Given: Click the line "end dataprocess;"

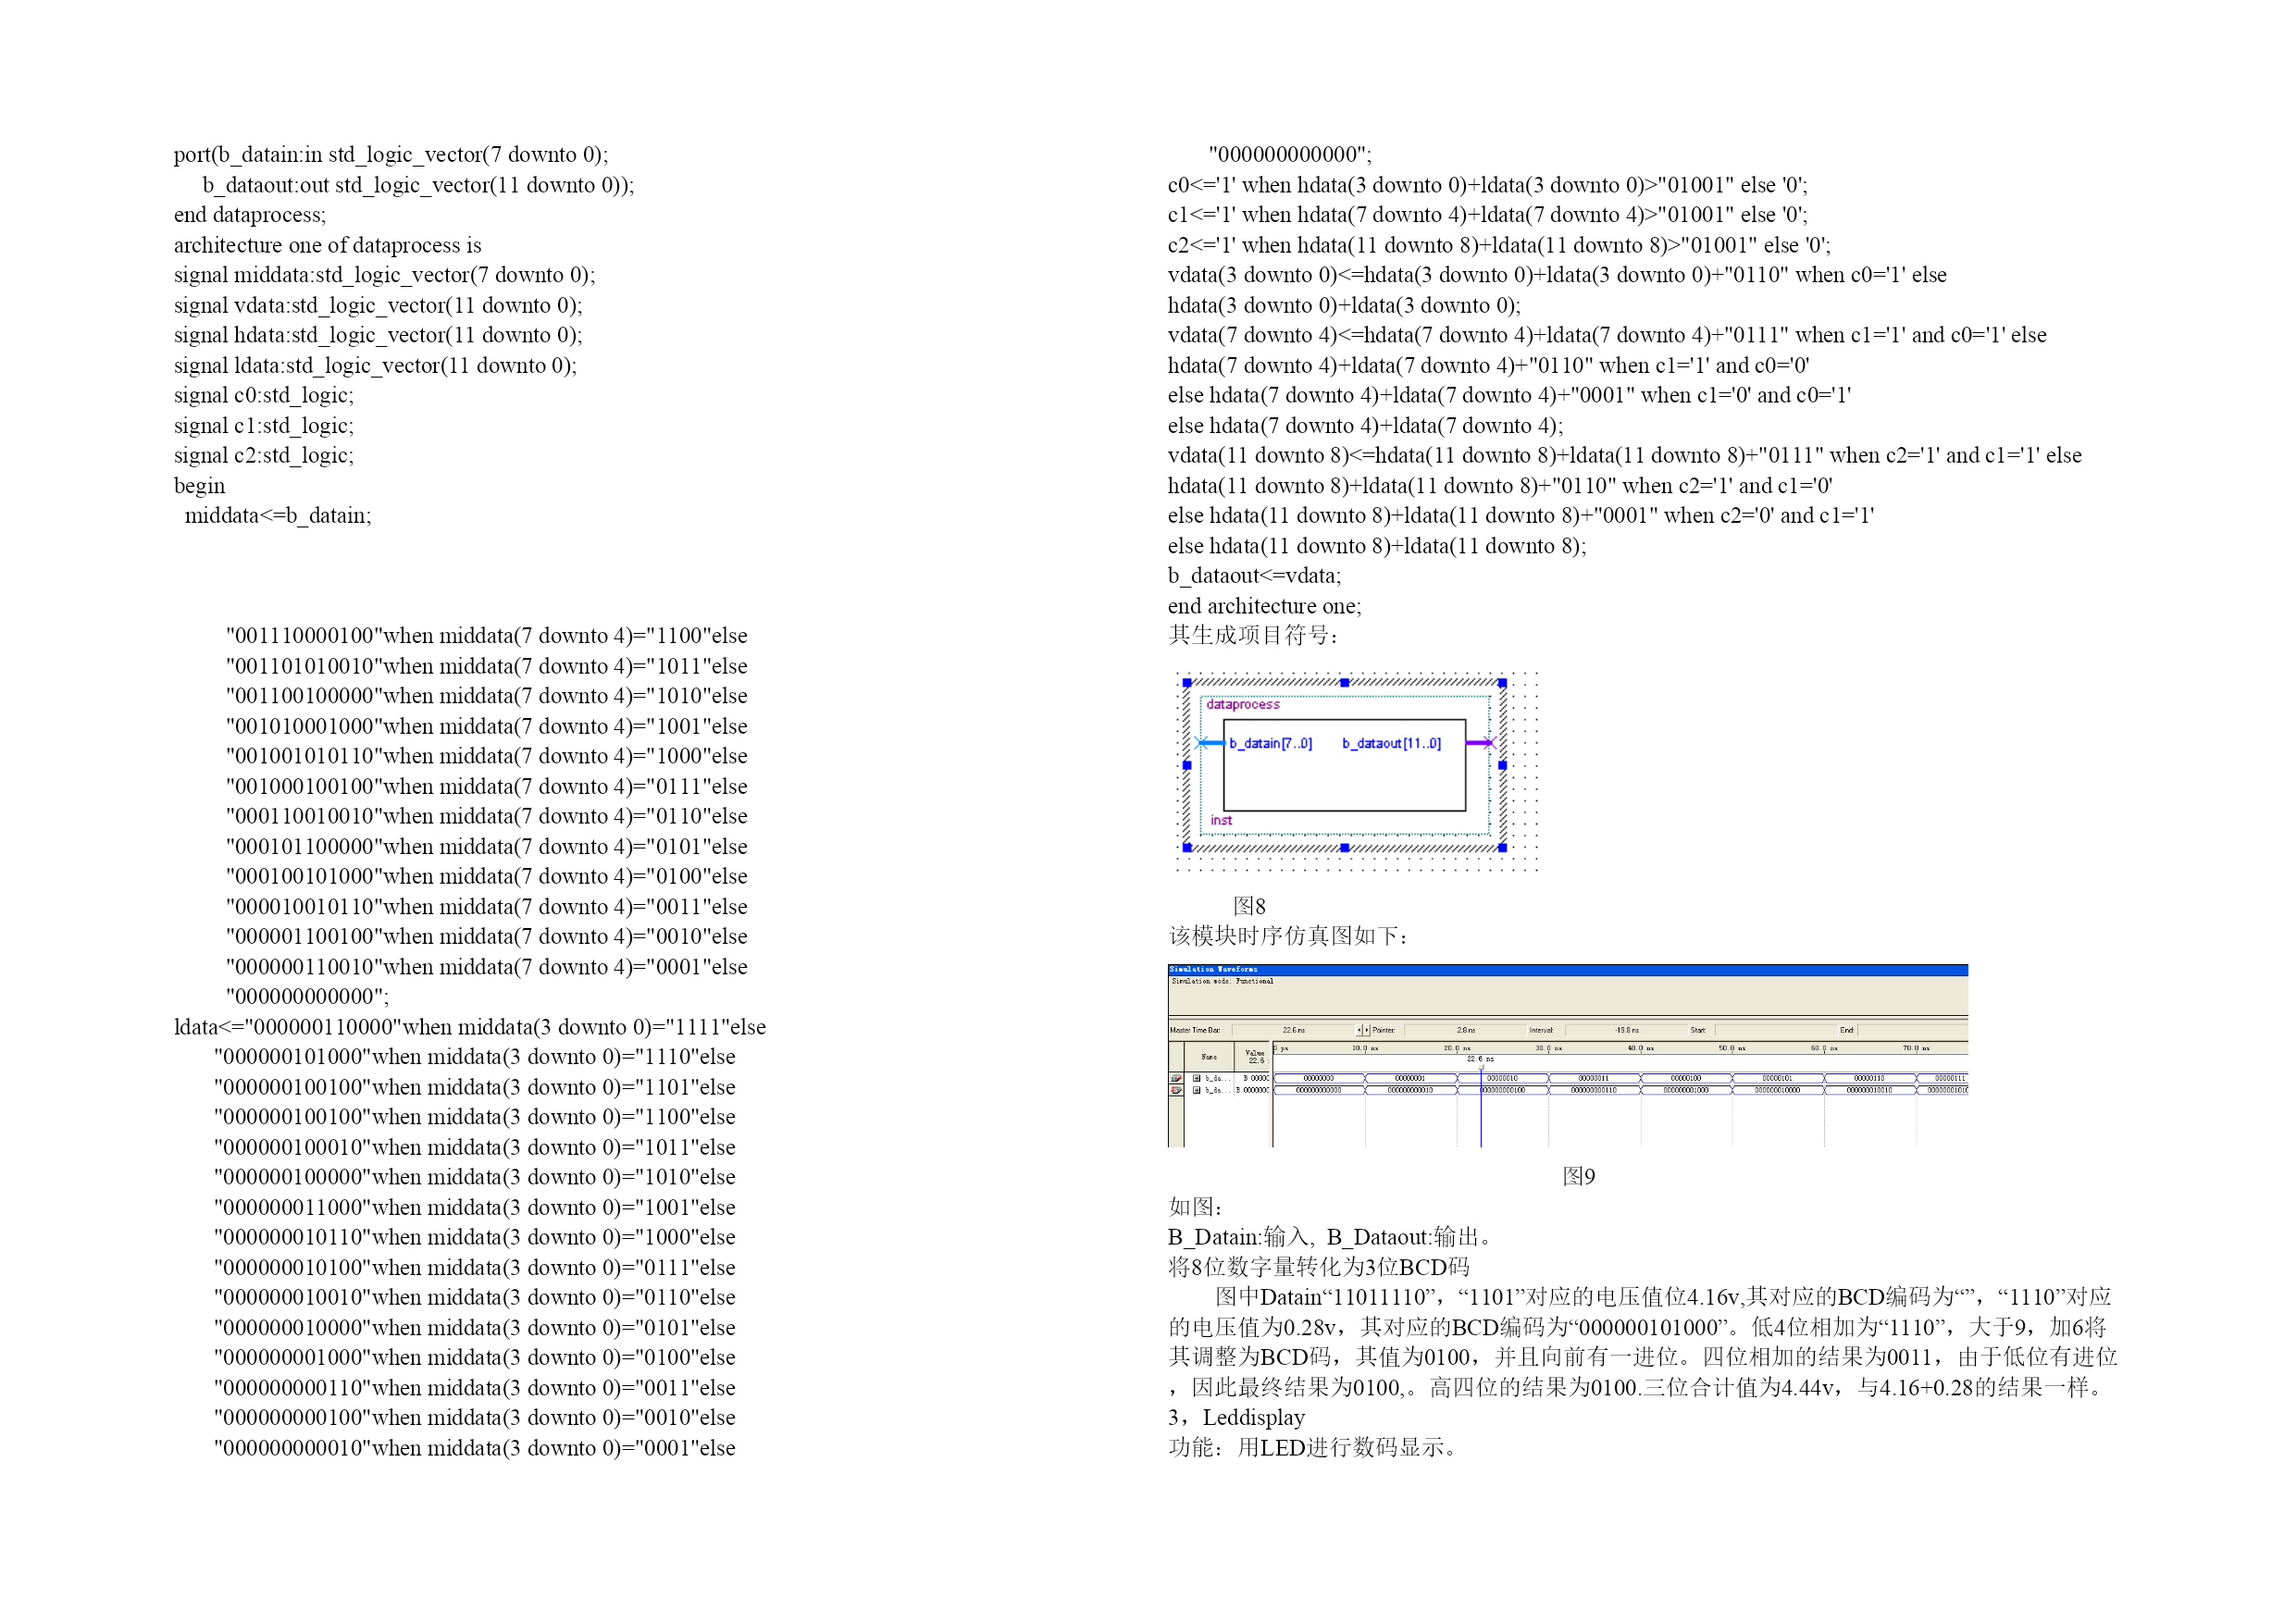Looking at the screenshot, I should (x=250, y=215).
